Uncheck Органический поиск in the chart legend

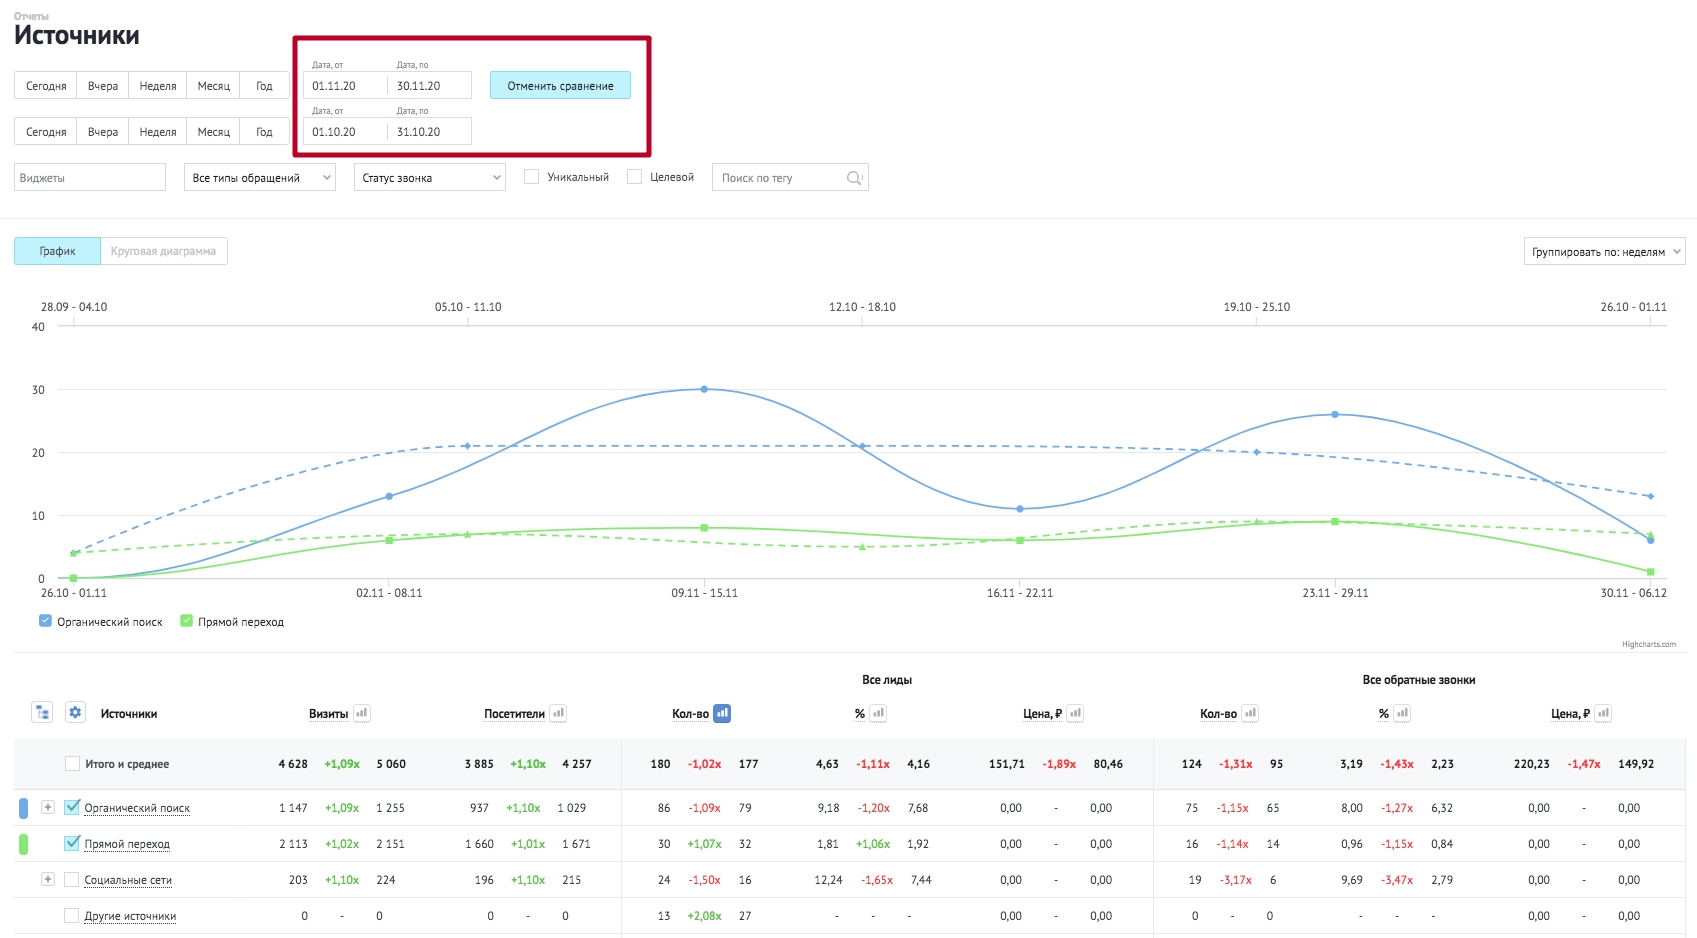click(x=45, y=621)
